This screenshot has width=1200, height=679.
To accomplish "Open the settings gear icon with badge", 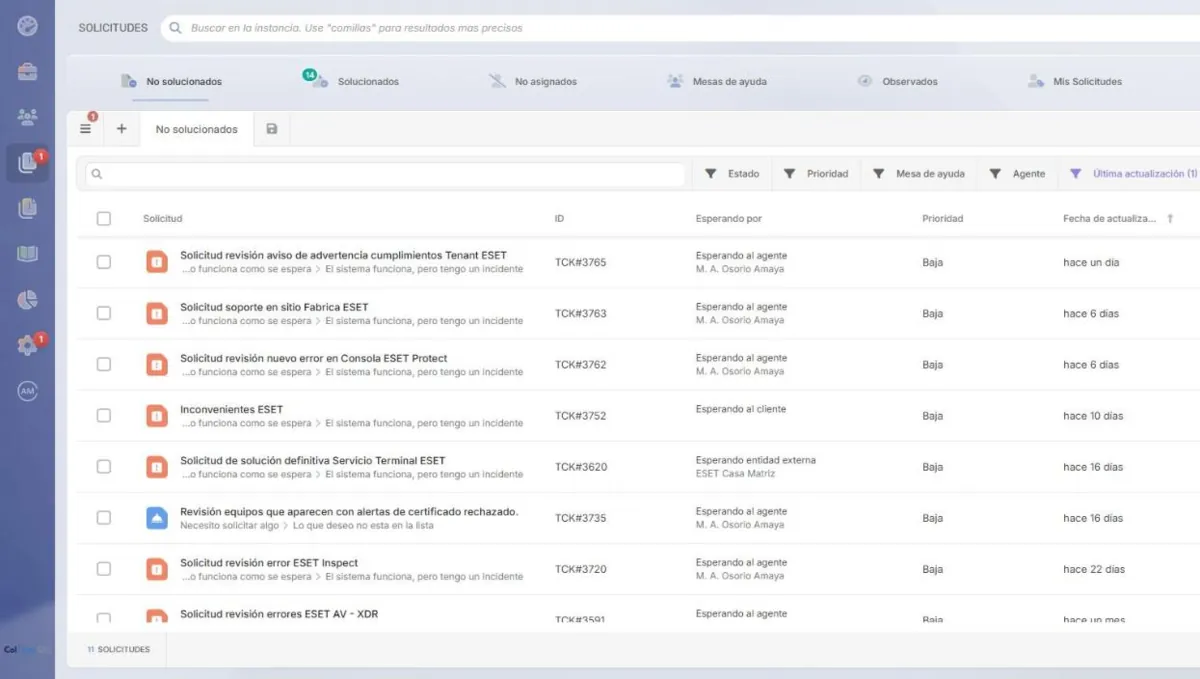I will click(27, 345).
